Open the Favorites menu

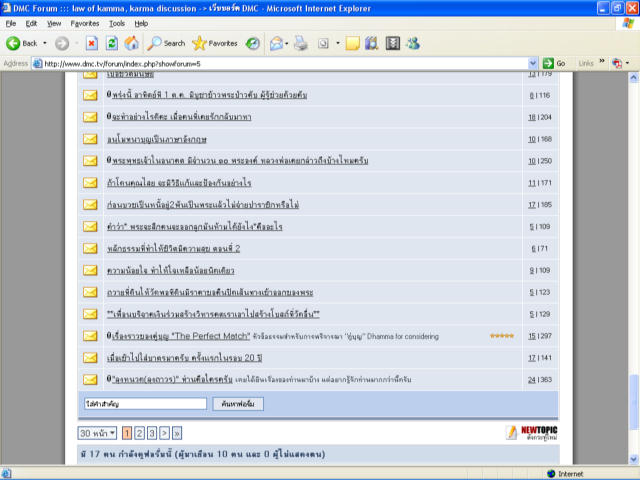point(84,22)
